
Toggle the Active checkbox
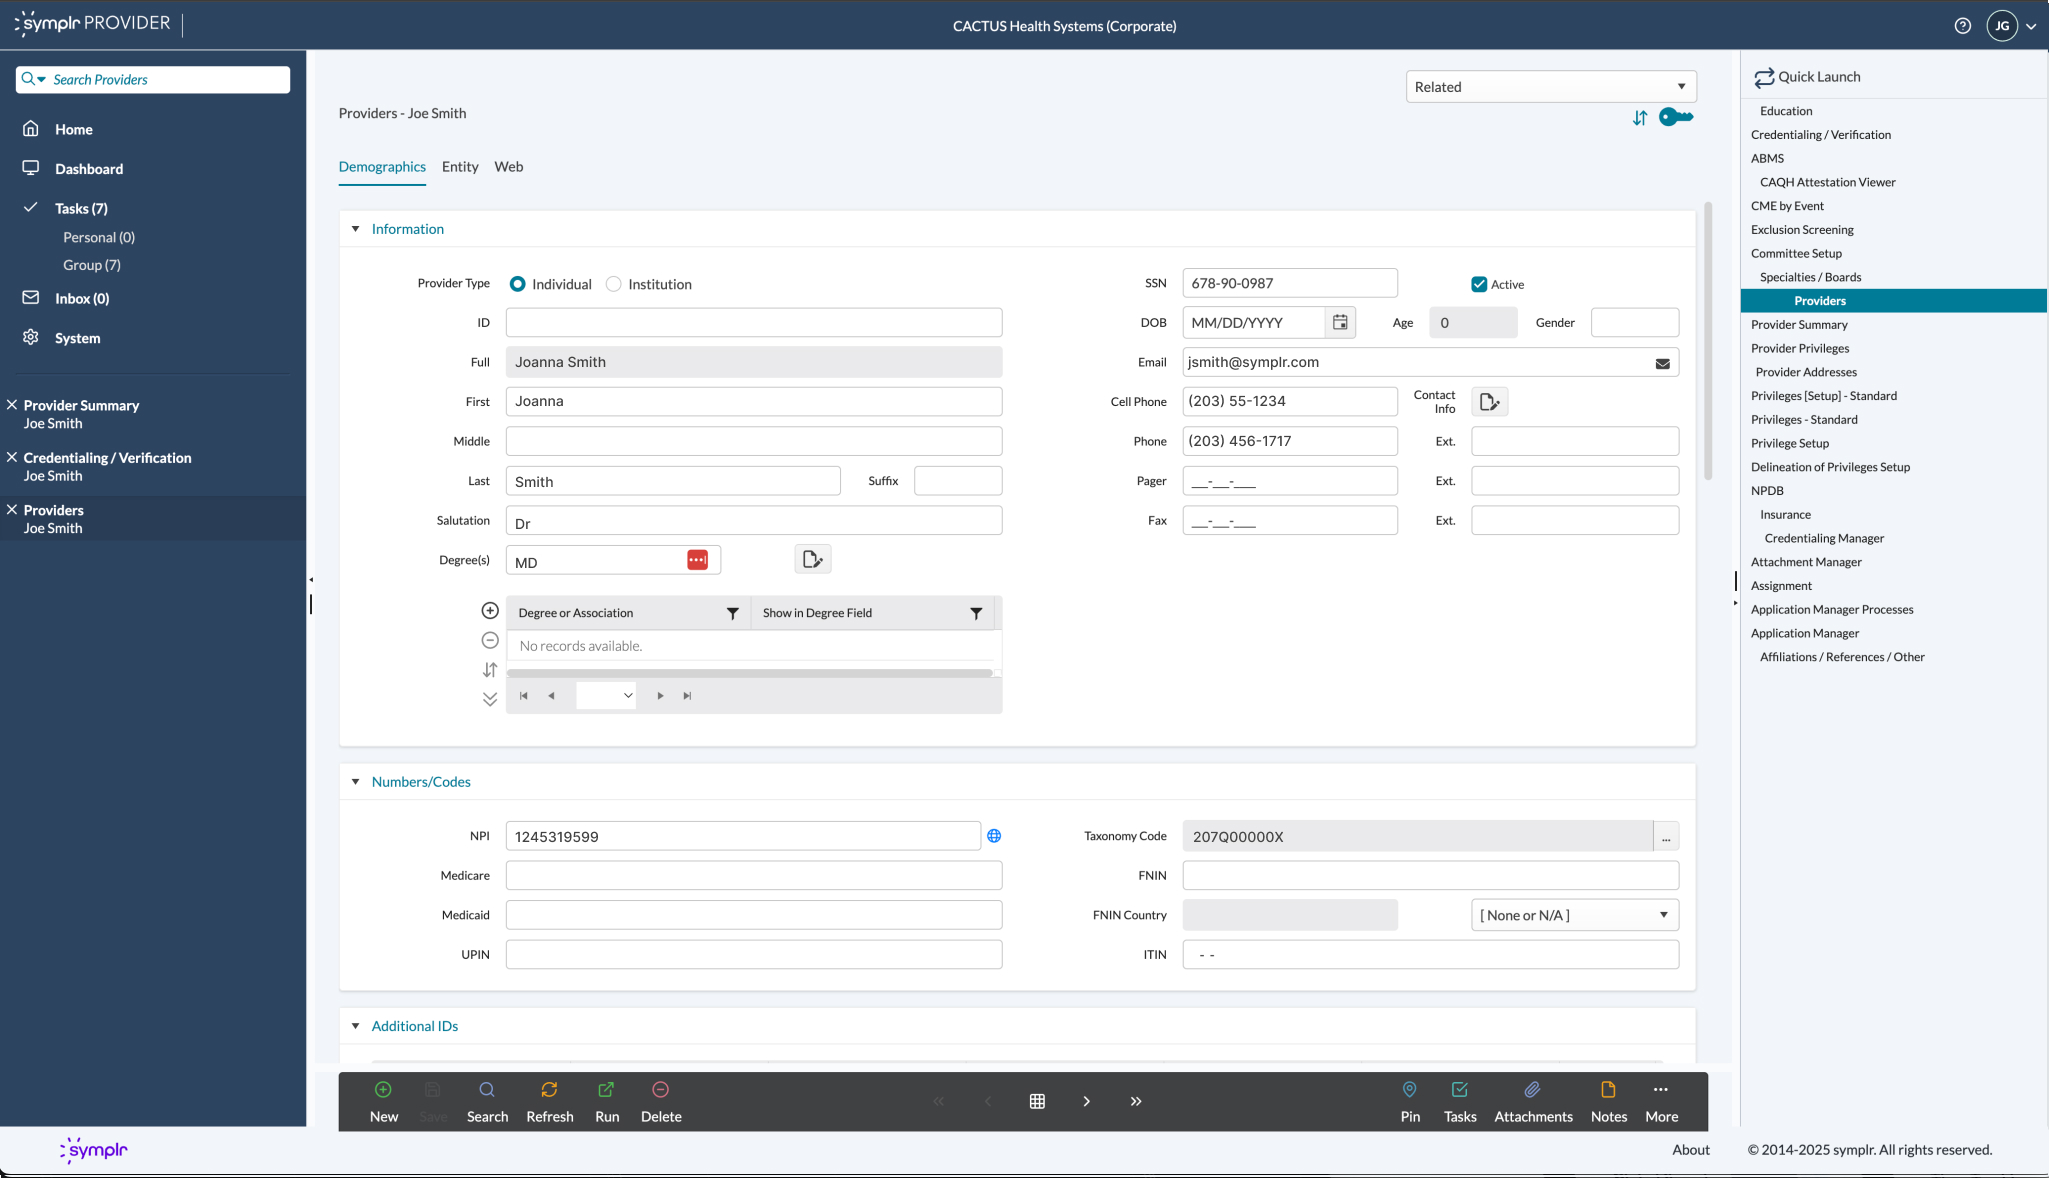tap(1479, 284)
